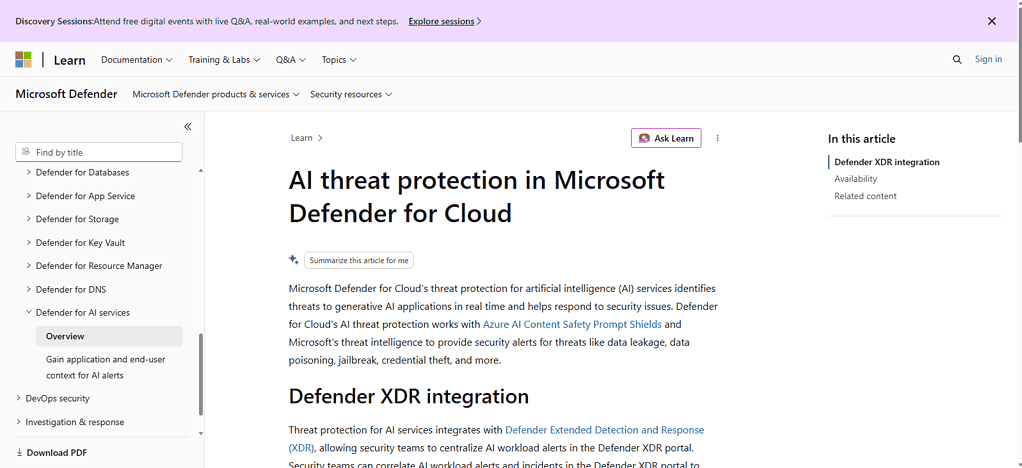
Task: Expand the Defender for Databases node
Action: [x=29, y=172]
